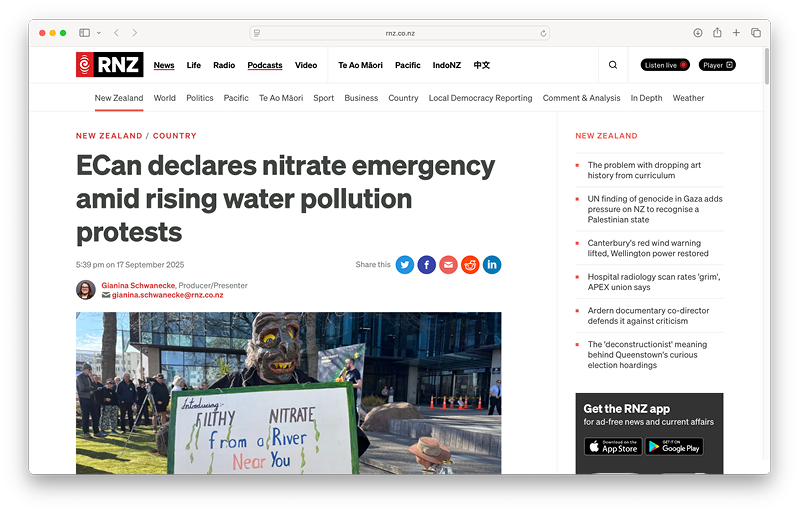Click the author name Gianina Schwanecke

point(138,285)
